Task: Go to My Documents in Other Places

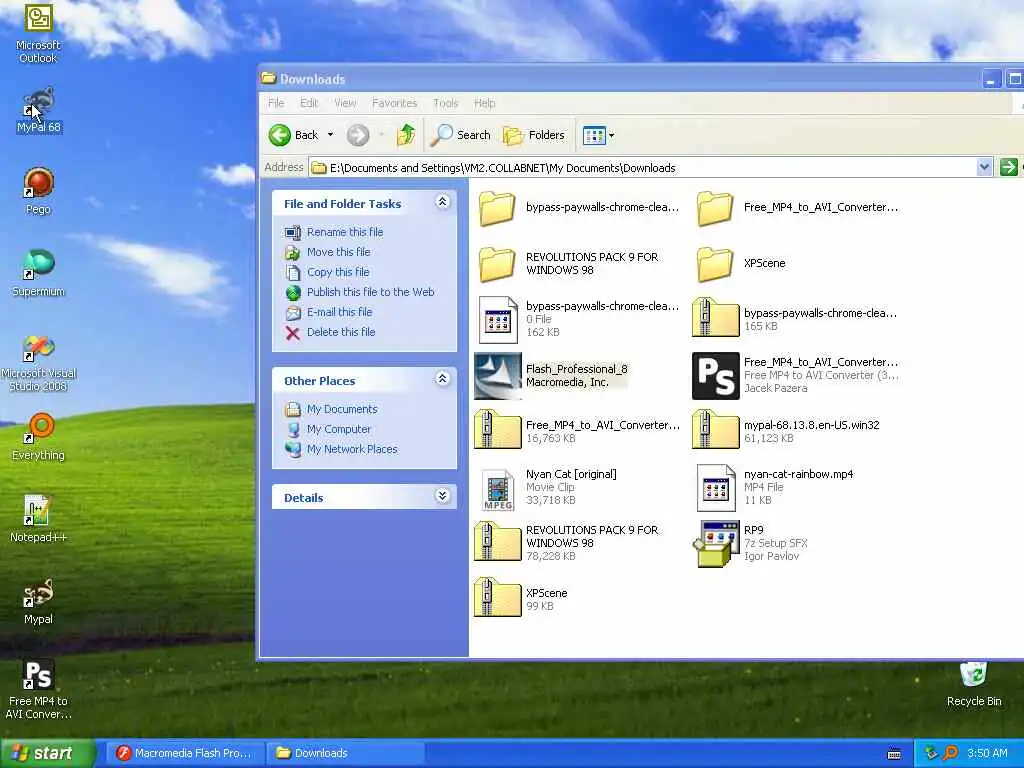Action: pyautogui.click(x=342, y=409)
